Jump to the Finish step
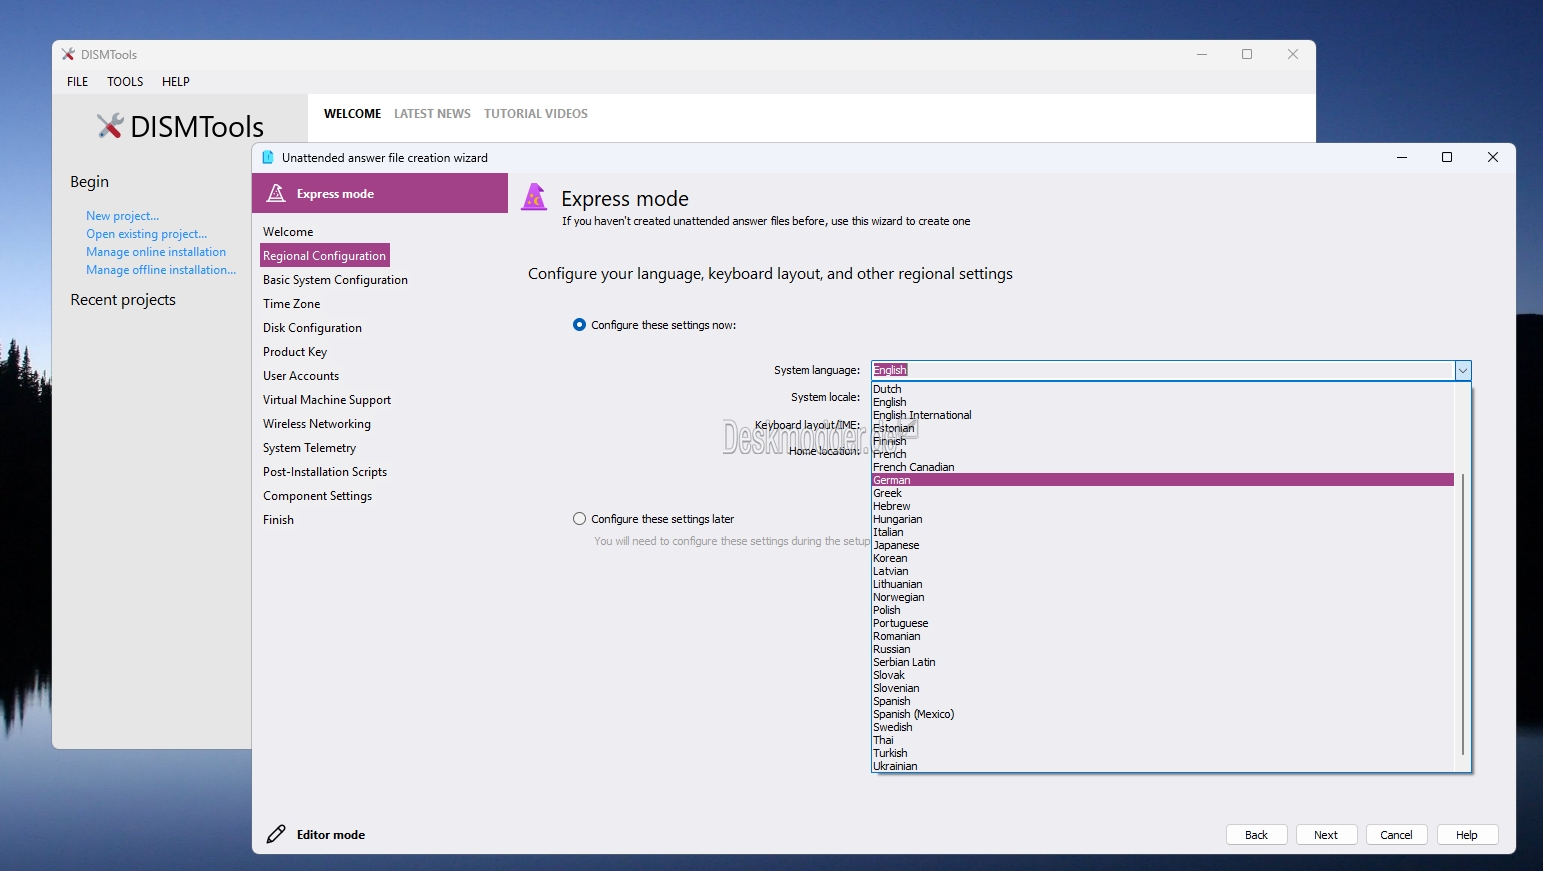 (x=278, y=520)
